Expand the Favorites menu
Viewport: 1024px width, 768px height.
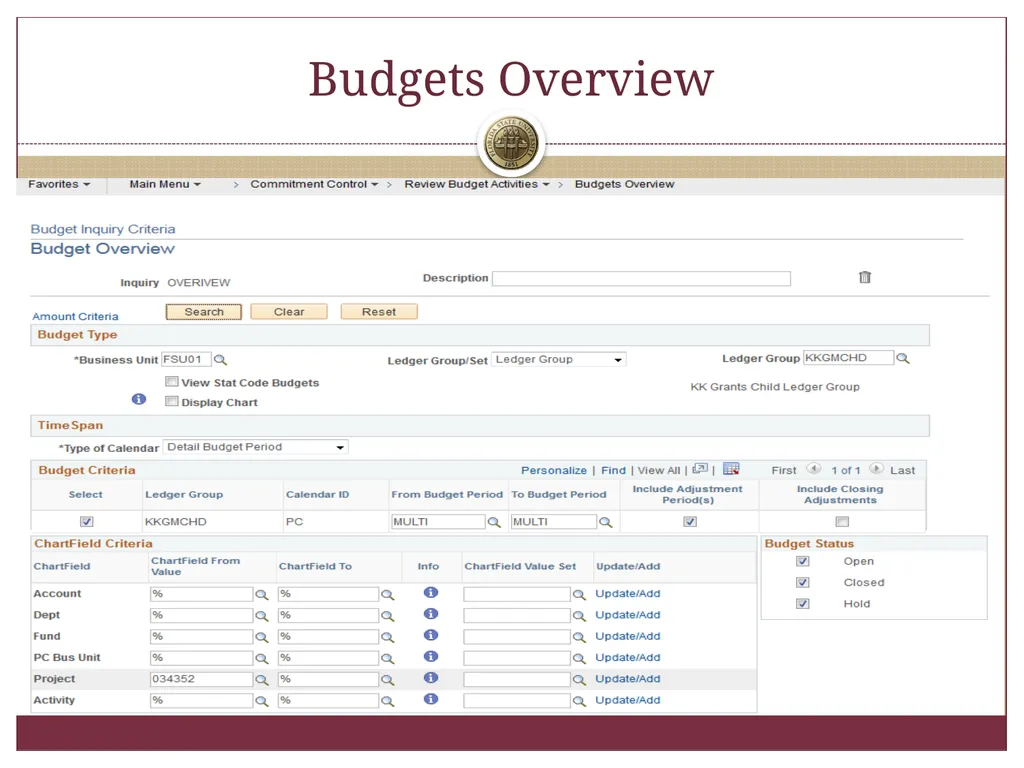coord(59,184)
